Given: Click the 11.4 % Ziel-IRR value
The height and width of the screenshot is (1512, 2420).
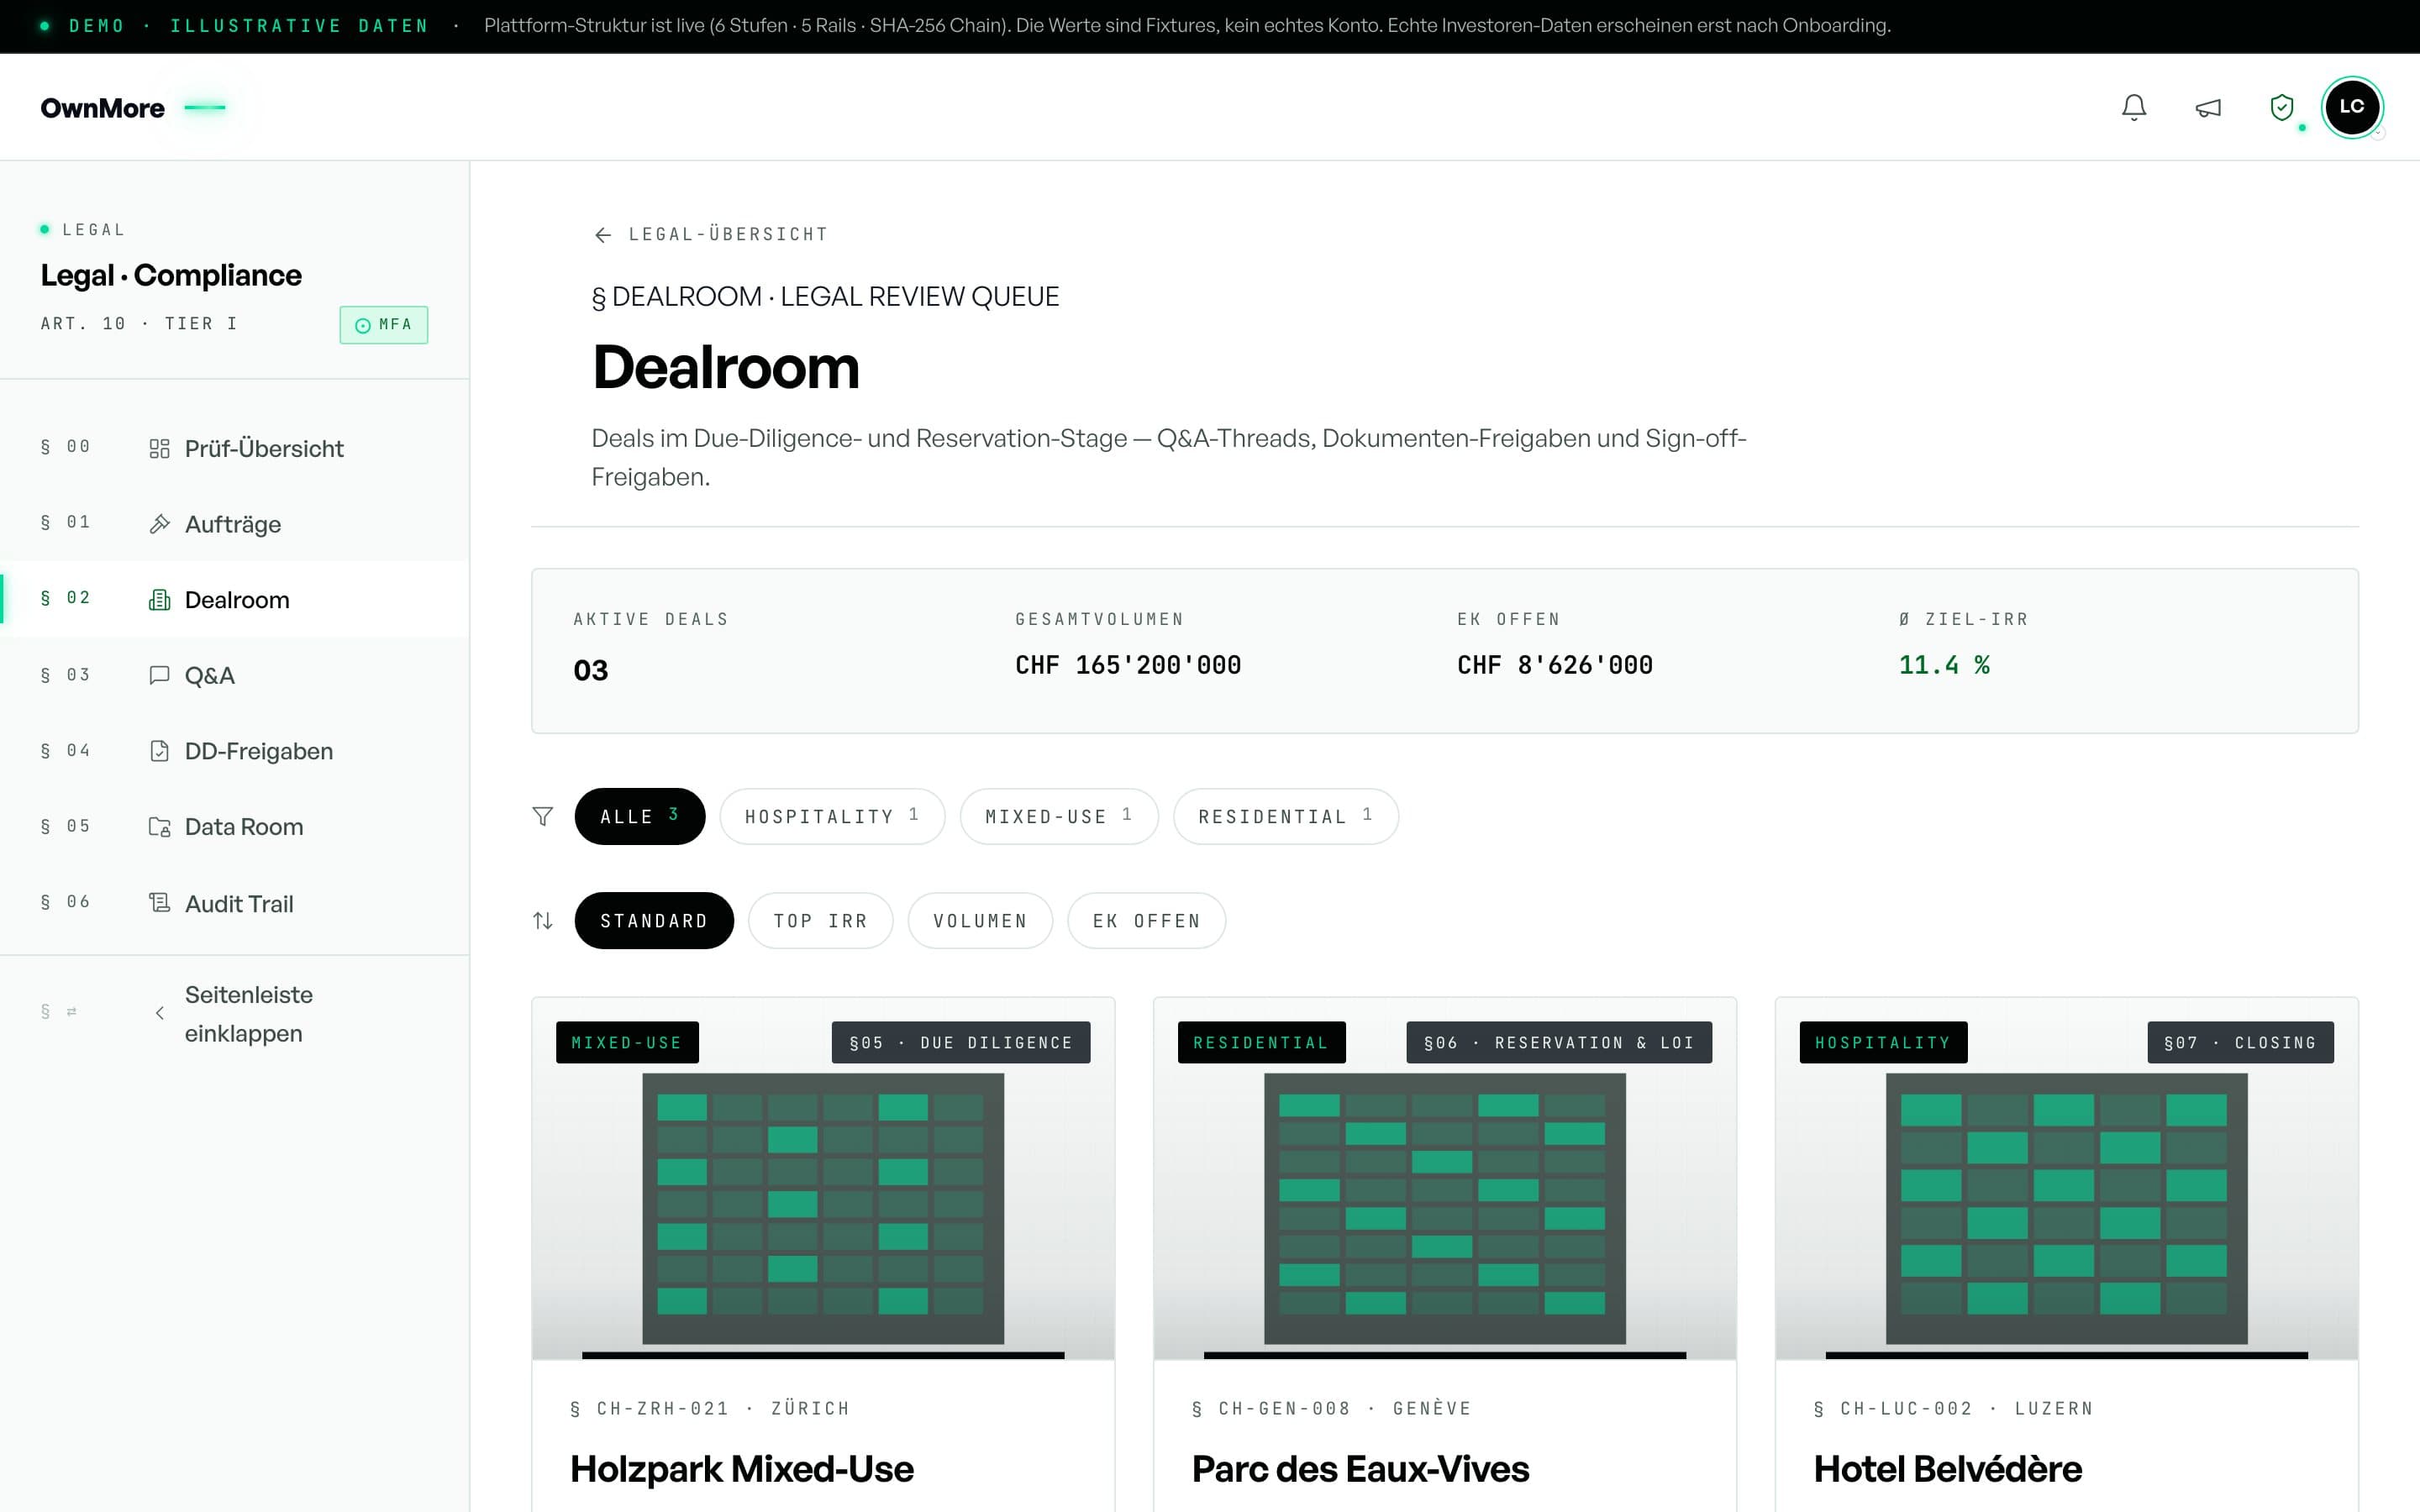Looking at the screenshot, I should [1944, 665].
